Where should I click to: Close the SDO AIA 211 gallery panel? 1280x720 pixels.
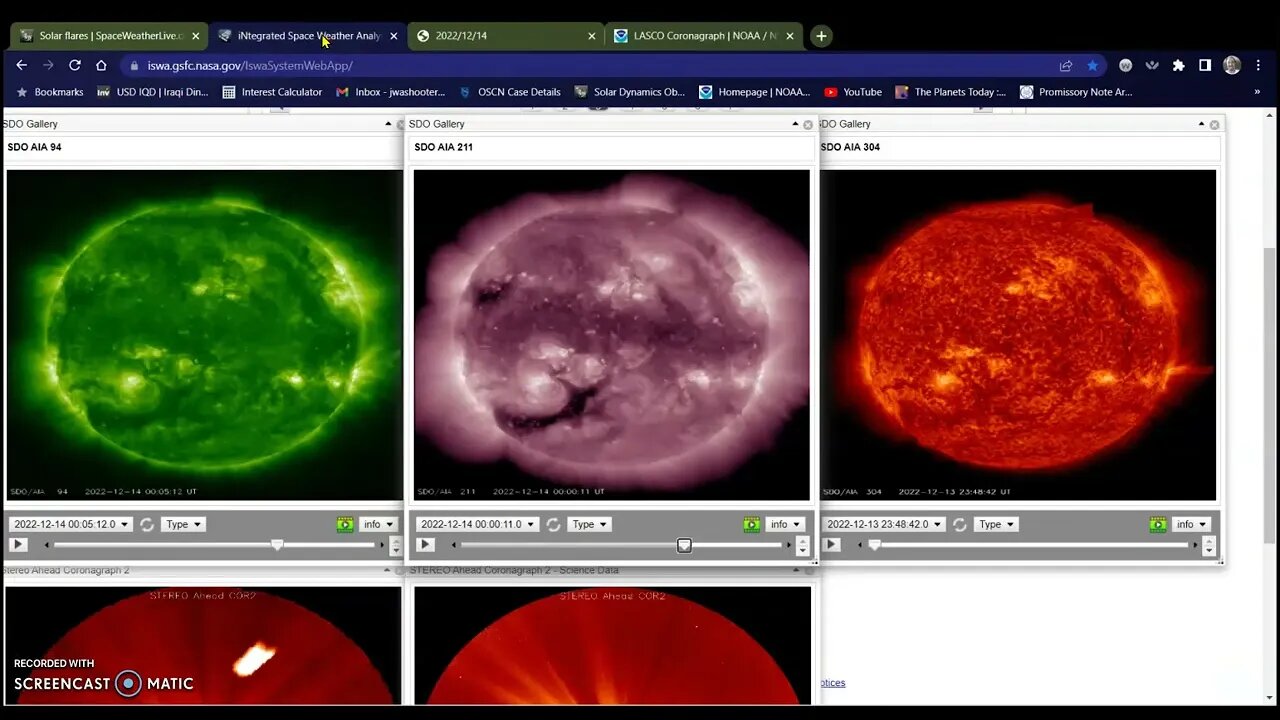pos(808,125)
